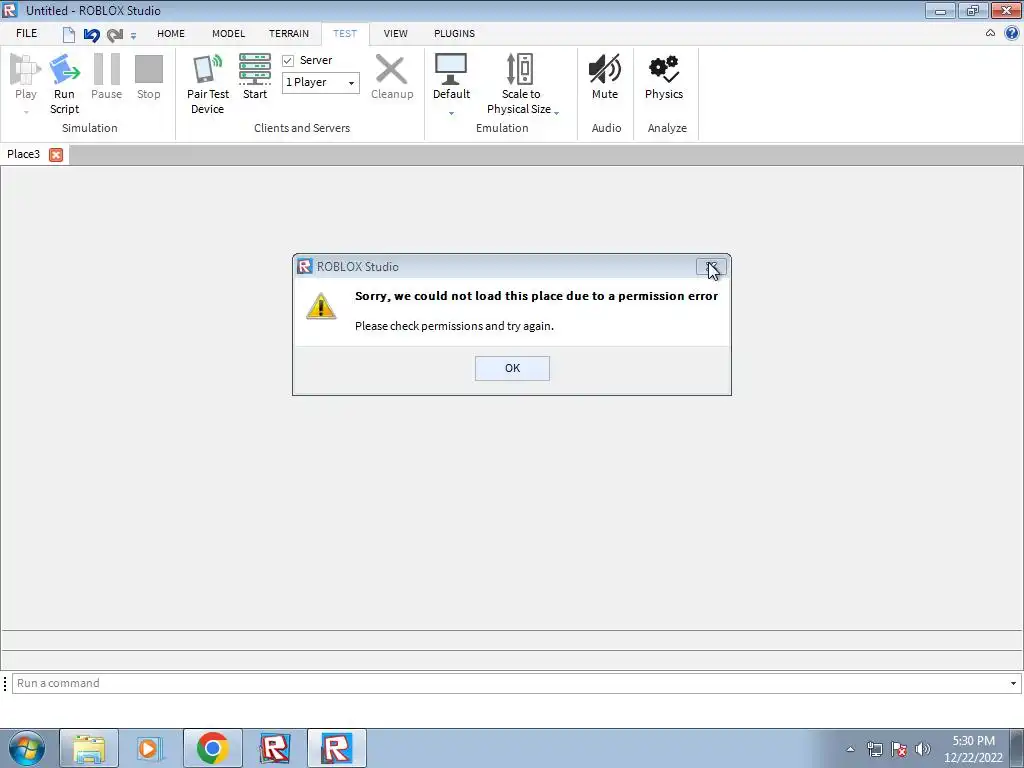Switch to the HOME ribbon tab

point(171,33)
